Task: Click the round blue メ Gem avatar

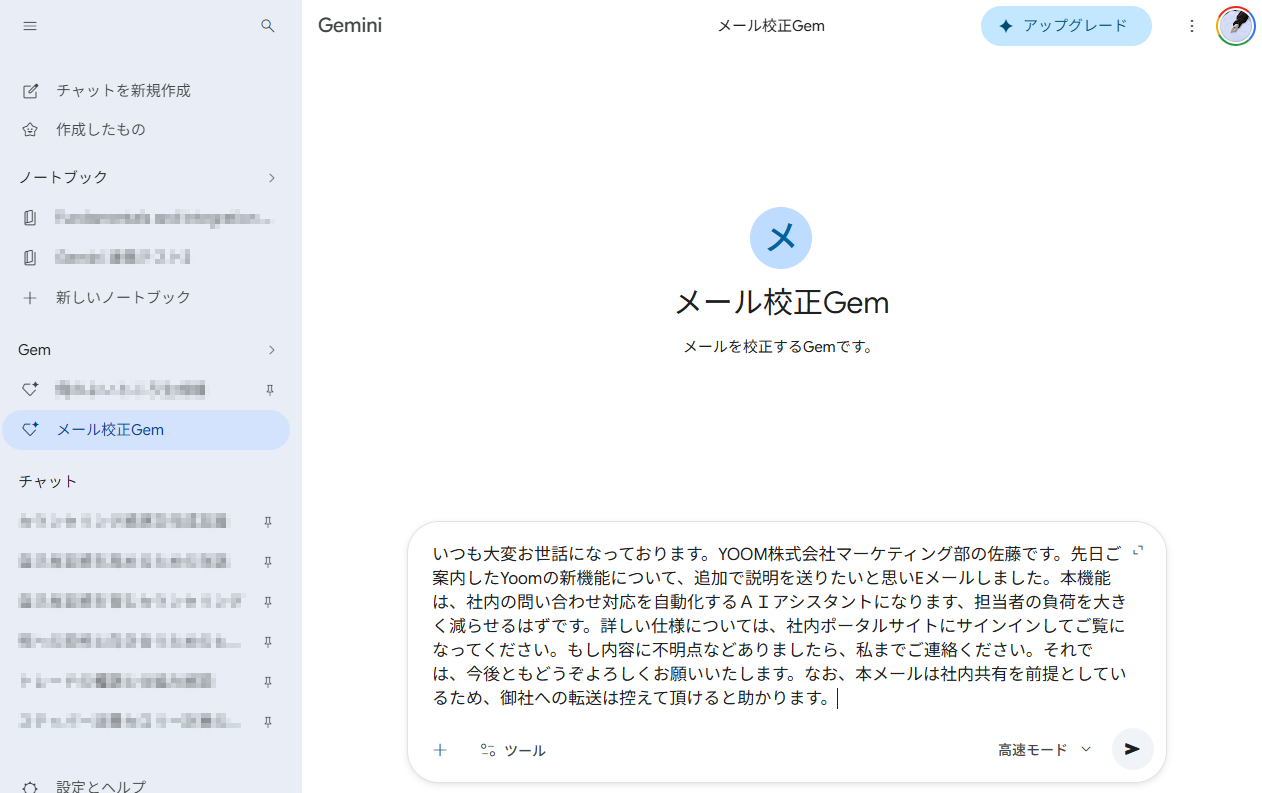Action: click(x=781, y=238)
